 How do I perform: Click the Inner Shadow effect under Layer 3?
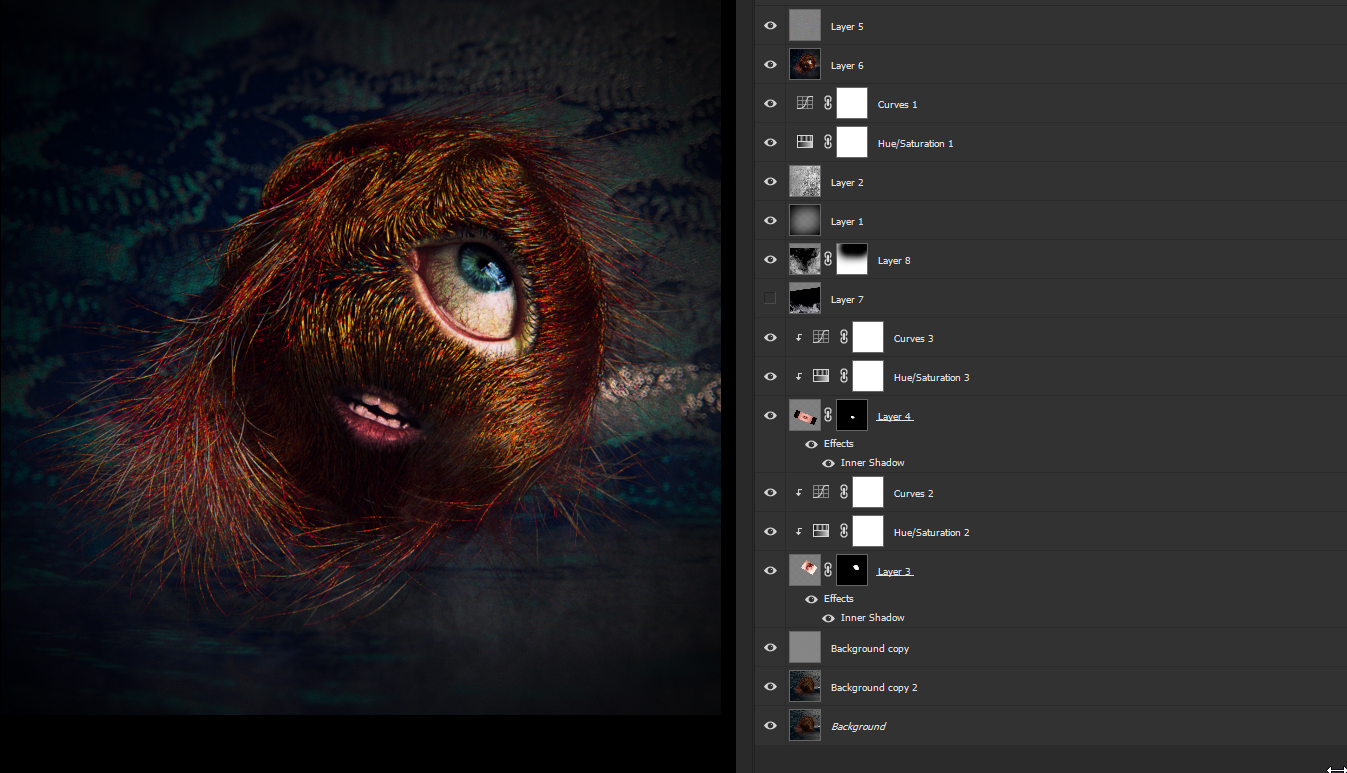(872, 618)
